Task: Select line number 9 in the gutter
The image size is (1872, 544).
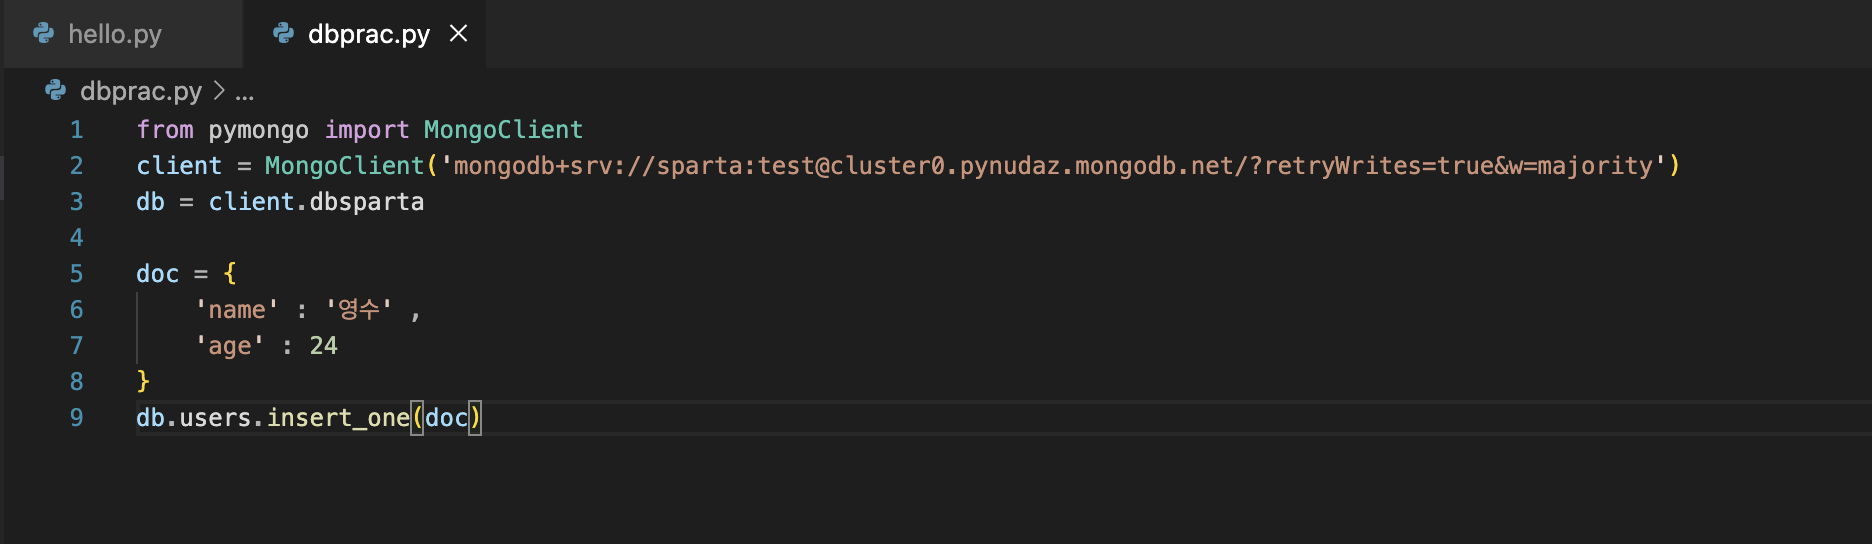Action: 77,418
